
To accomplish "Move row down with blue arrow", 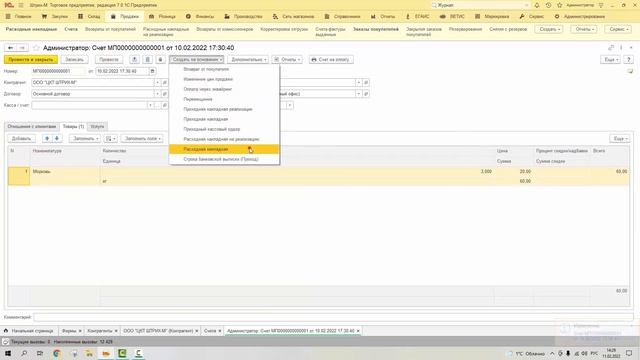I will coord(57,138).
